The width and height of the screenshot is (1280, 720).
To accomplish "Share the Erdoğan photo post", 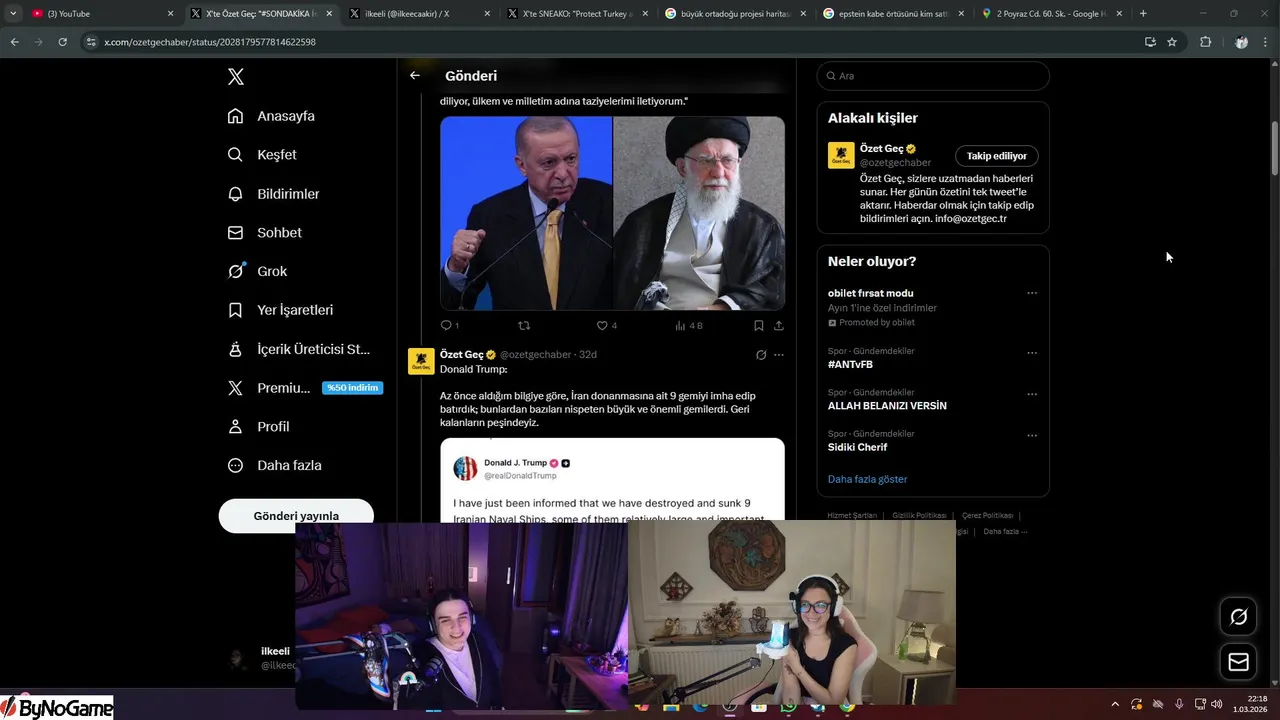I will pos(779,325).
